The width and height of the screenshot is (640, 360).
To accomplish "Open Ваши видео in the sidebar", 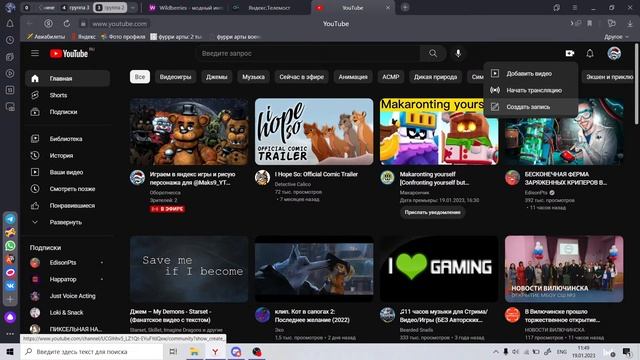I will 67,172.
